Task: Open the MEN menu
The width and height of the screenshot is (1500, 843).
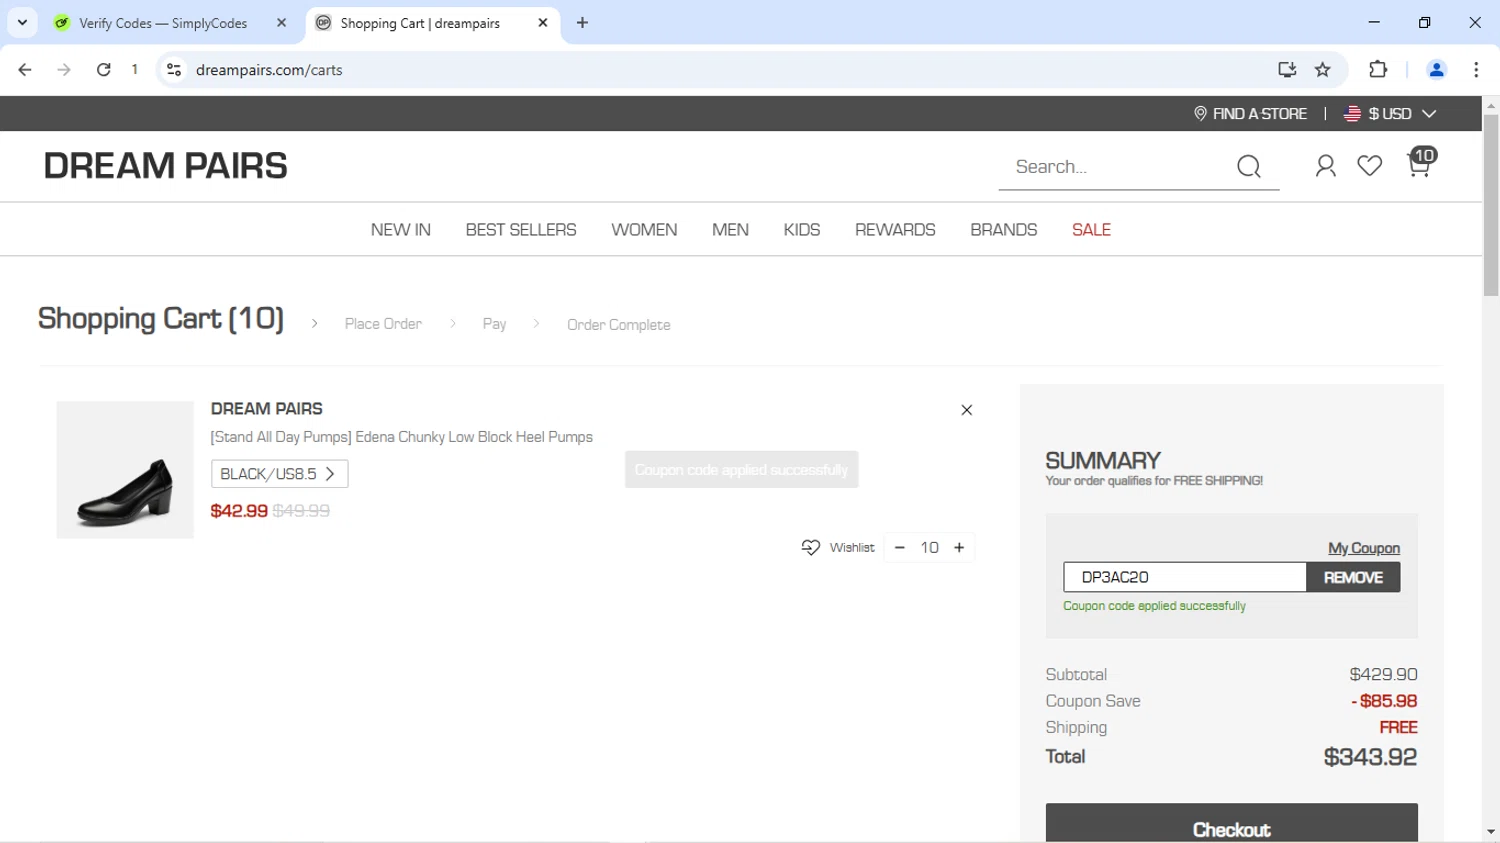Action: 730,230
